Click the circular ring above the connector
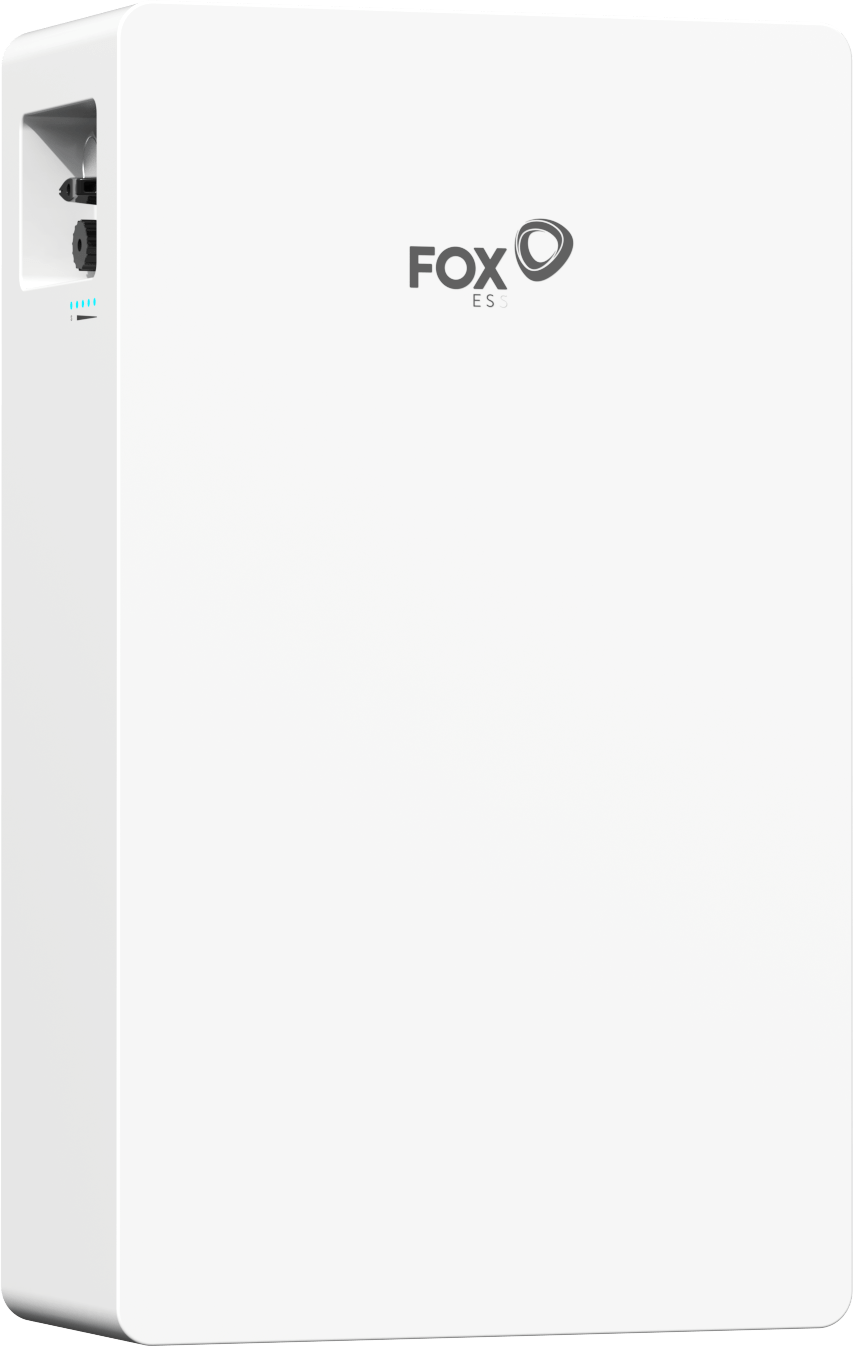The width and height of the screenshot is (854, 1347). 89,156
